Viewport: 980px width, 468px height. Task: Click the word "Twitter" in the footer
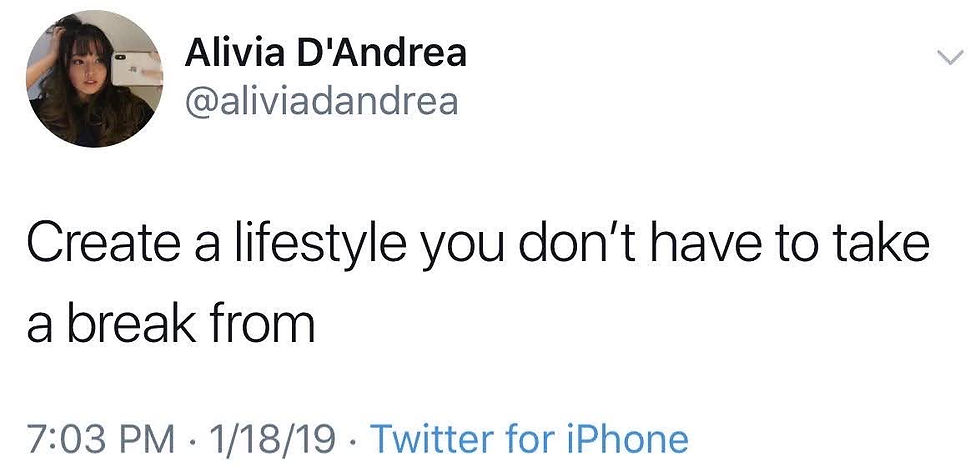point(431,438)
